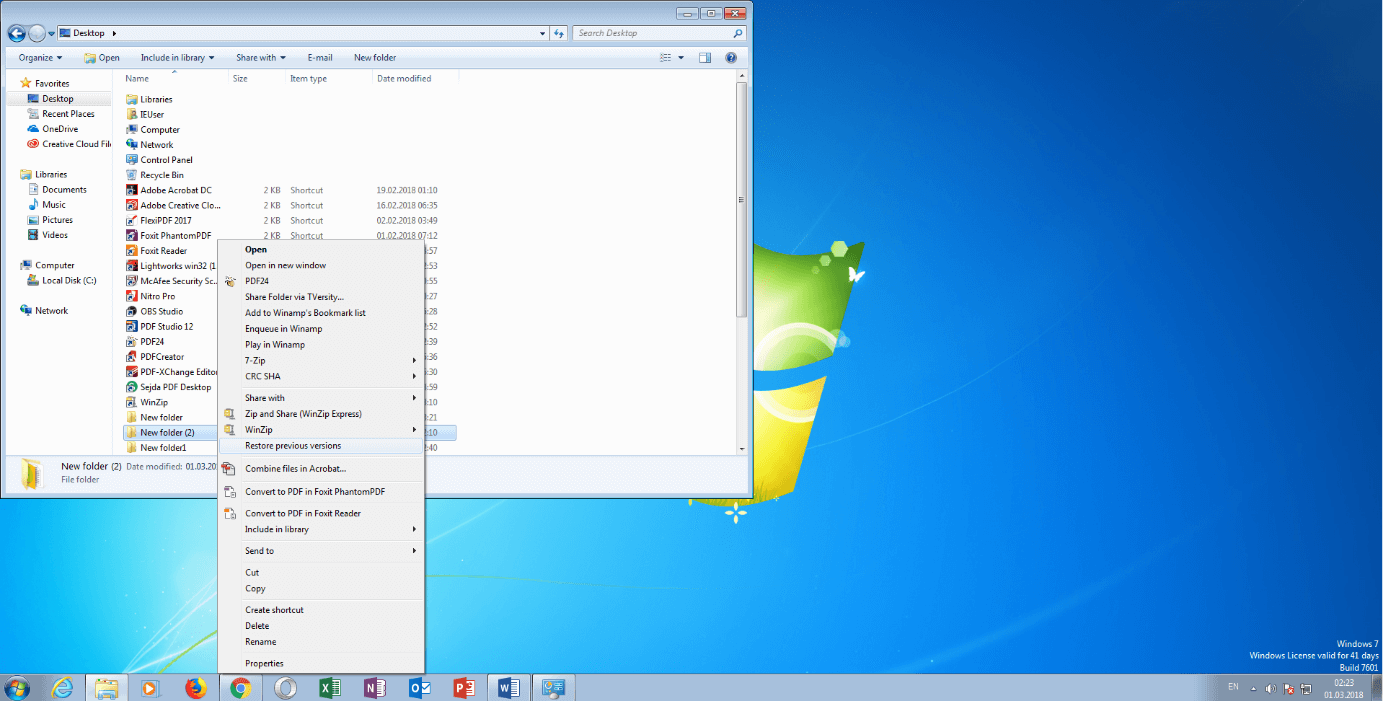The height and width of the screenshot is (701, 1383).
Task: Click the Adobe Acrobat DC shortcut icon
Action: [x=132, y=190]
